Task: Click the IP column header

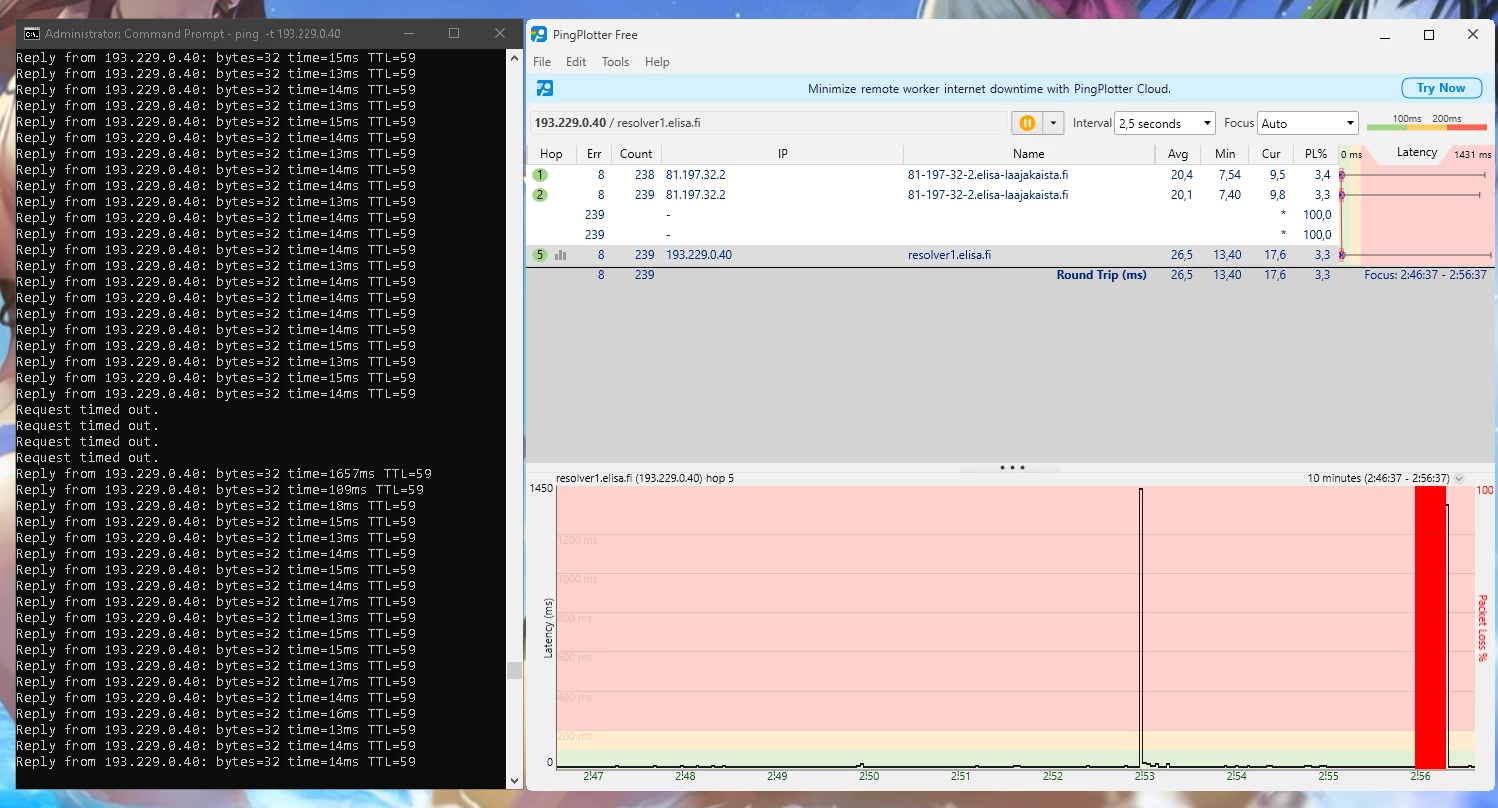Action: [783, 154]
